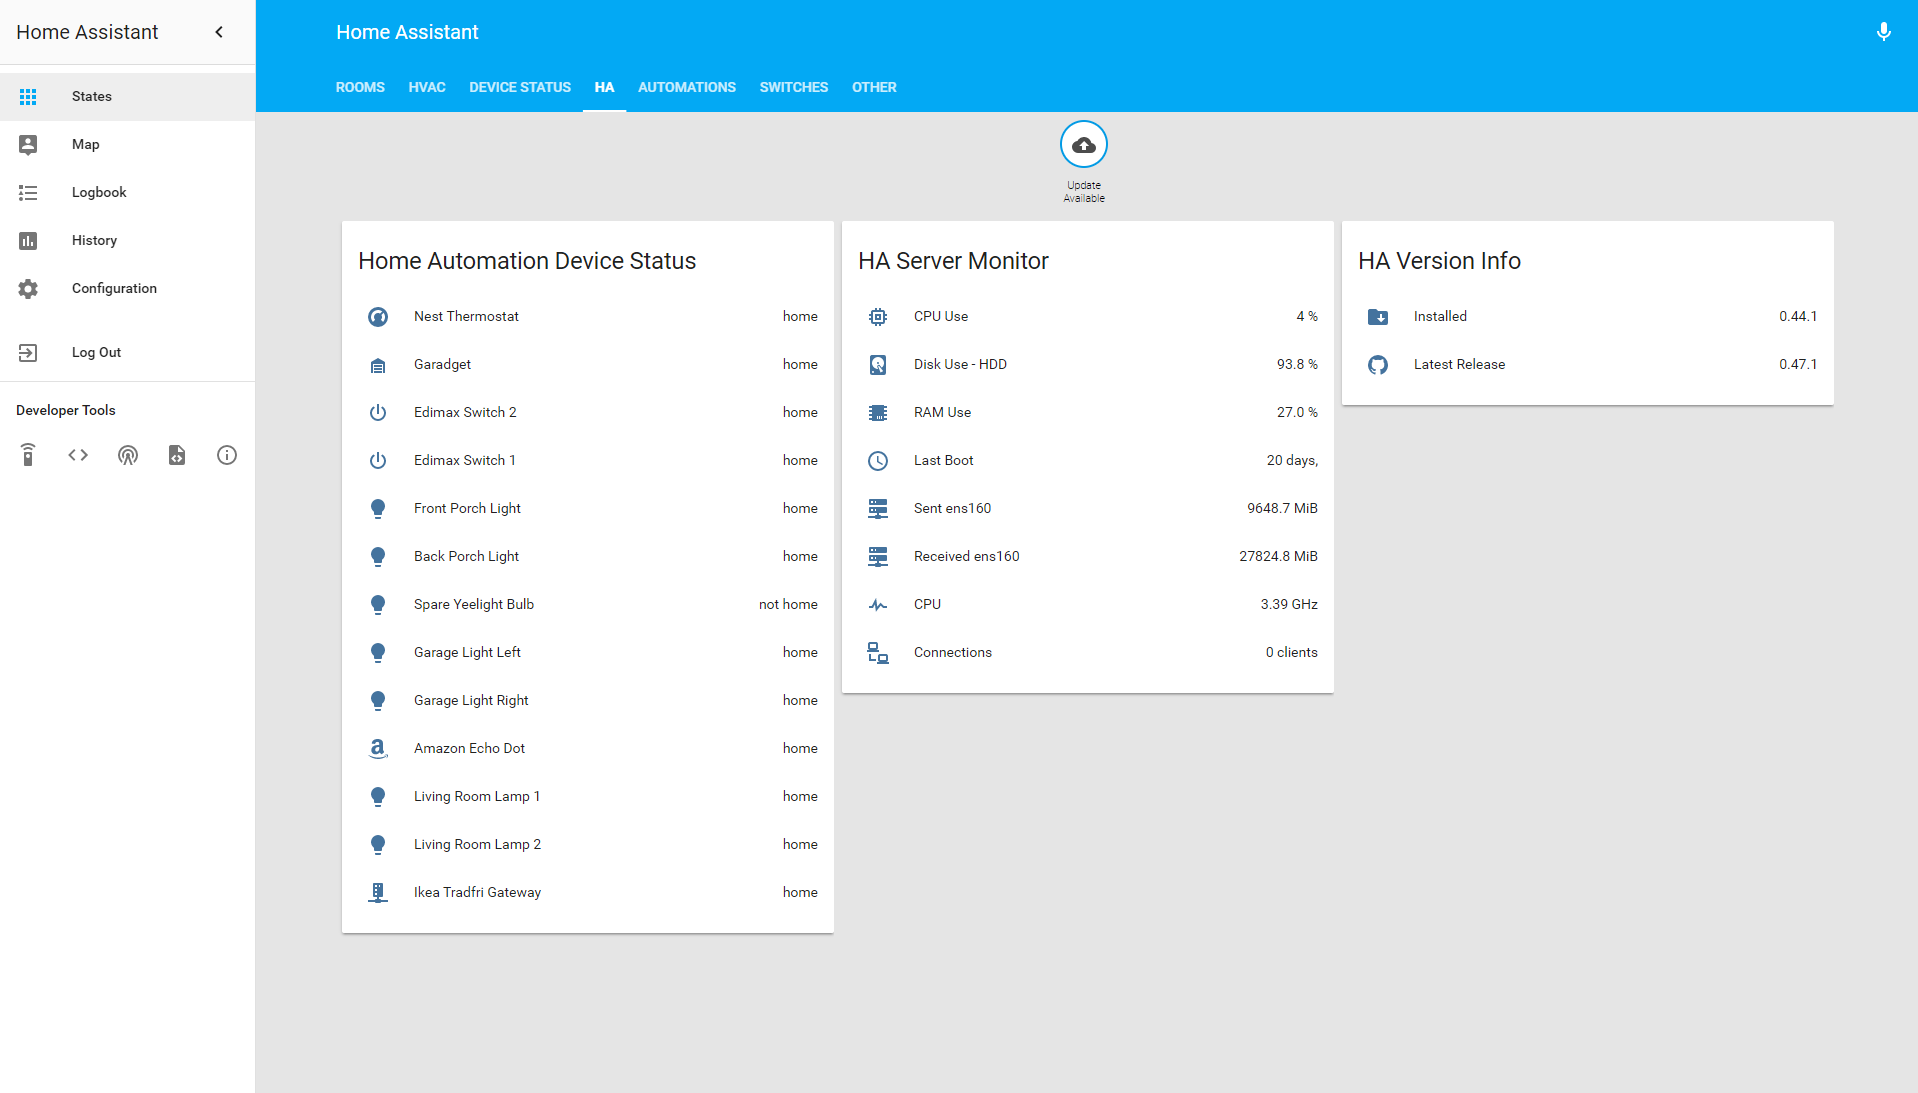Screen dimensions: 1918x1093
Task: Open Info developer tool icon
Action: (227, 456)
